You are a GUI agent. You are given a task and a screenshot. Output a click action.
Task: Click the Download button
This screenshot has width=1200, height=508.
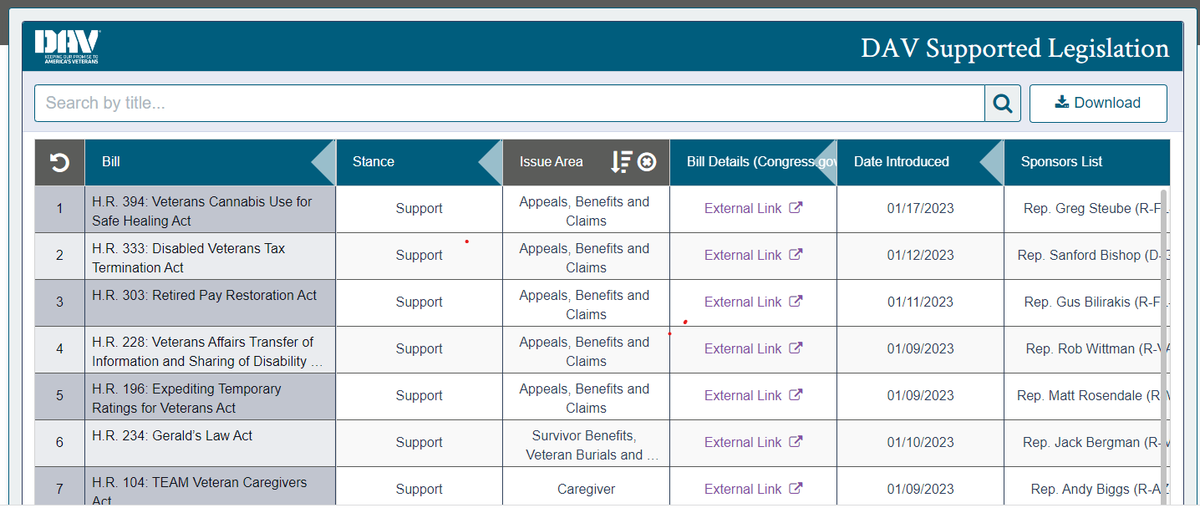tap(1098, 103)
